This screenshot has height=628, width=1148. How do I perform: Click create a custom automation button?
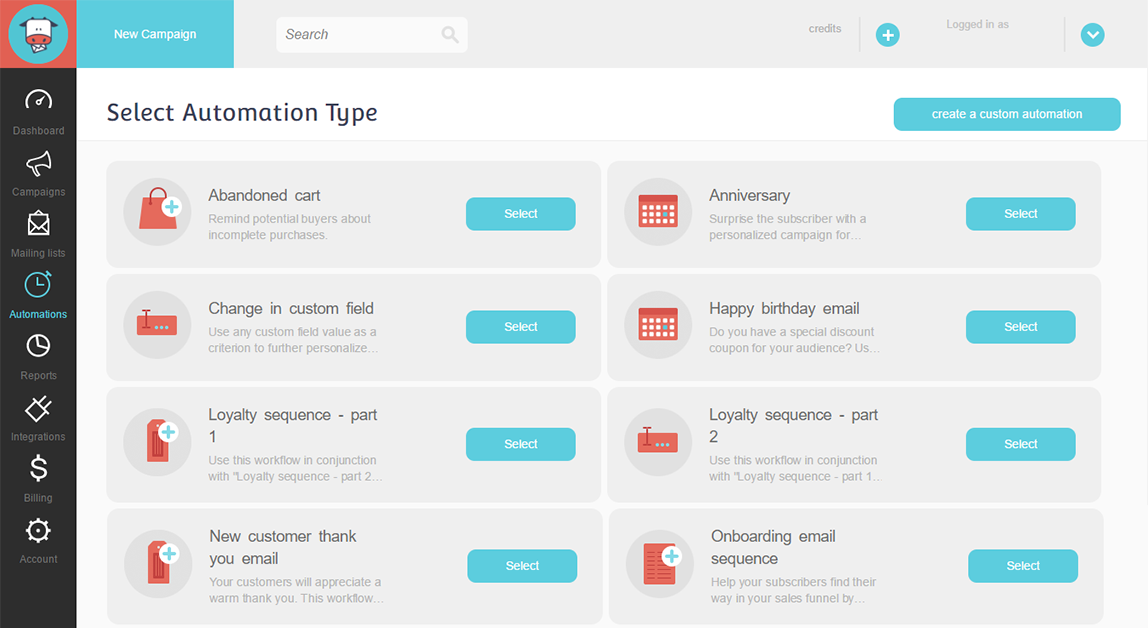(x=1007, y=114)
